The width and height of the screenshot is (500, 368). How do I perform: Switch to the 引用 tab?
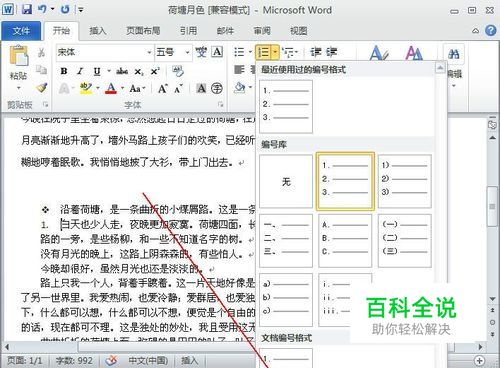188,31
